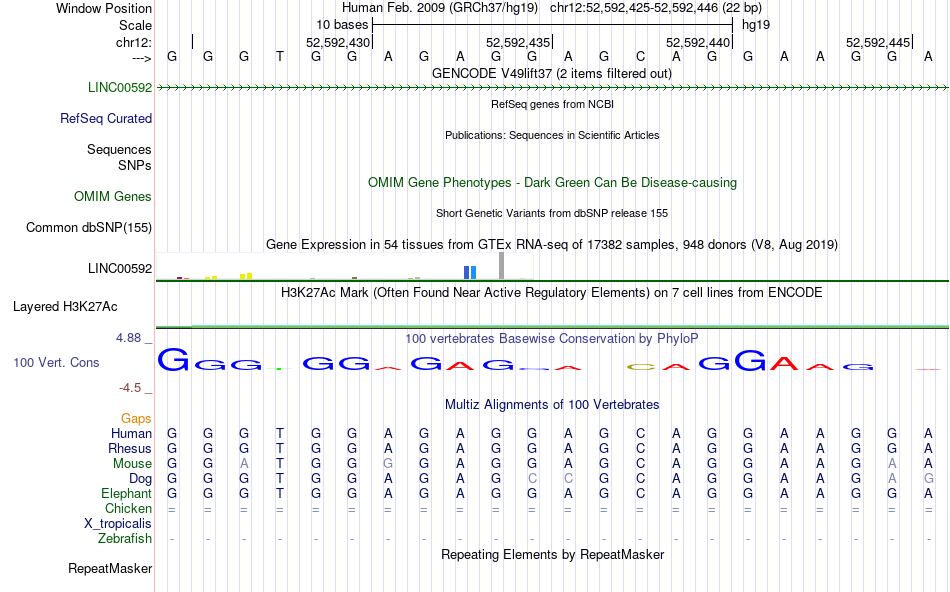Open the green LINC00592 GENCODE track label

point(120,87)
